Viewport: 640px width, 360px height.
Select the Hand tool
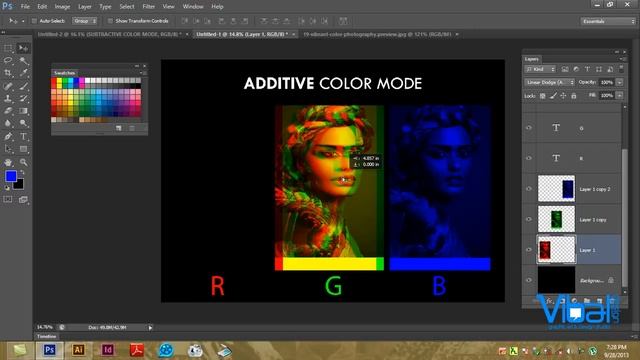8,162
